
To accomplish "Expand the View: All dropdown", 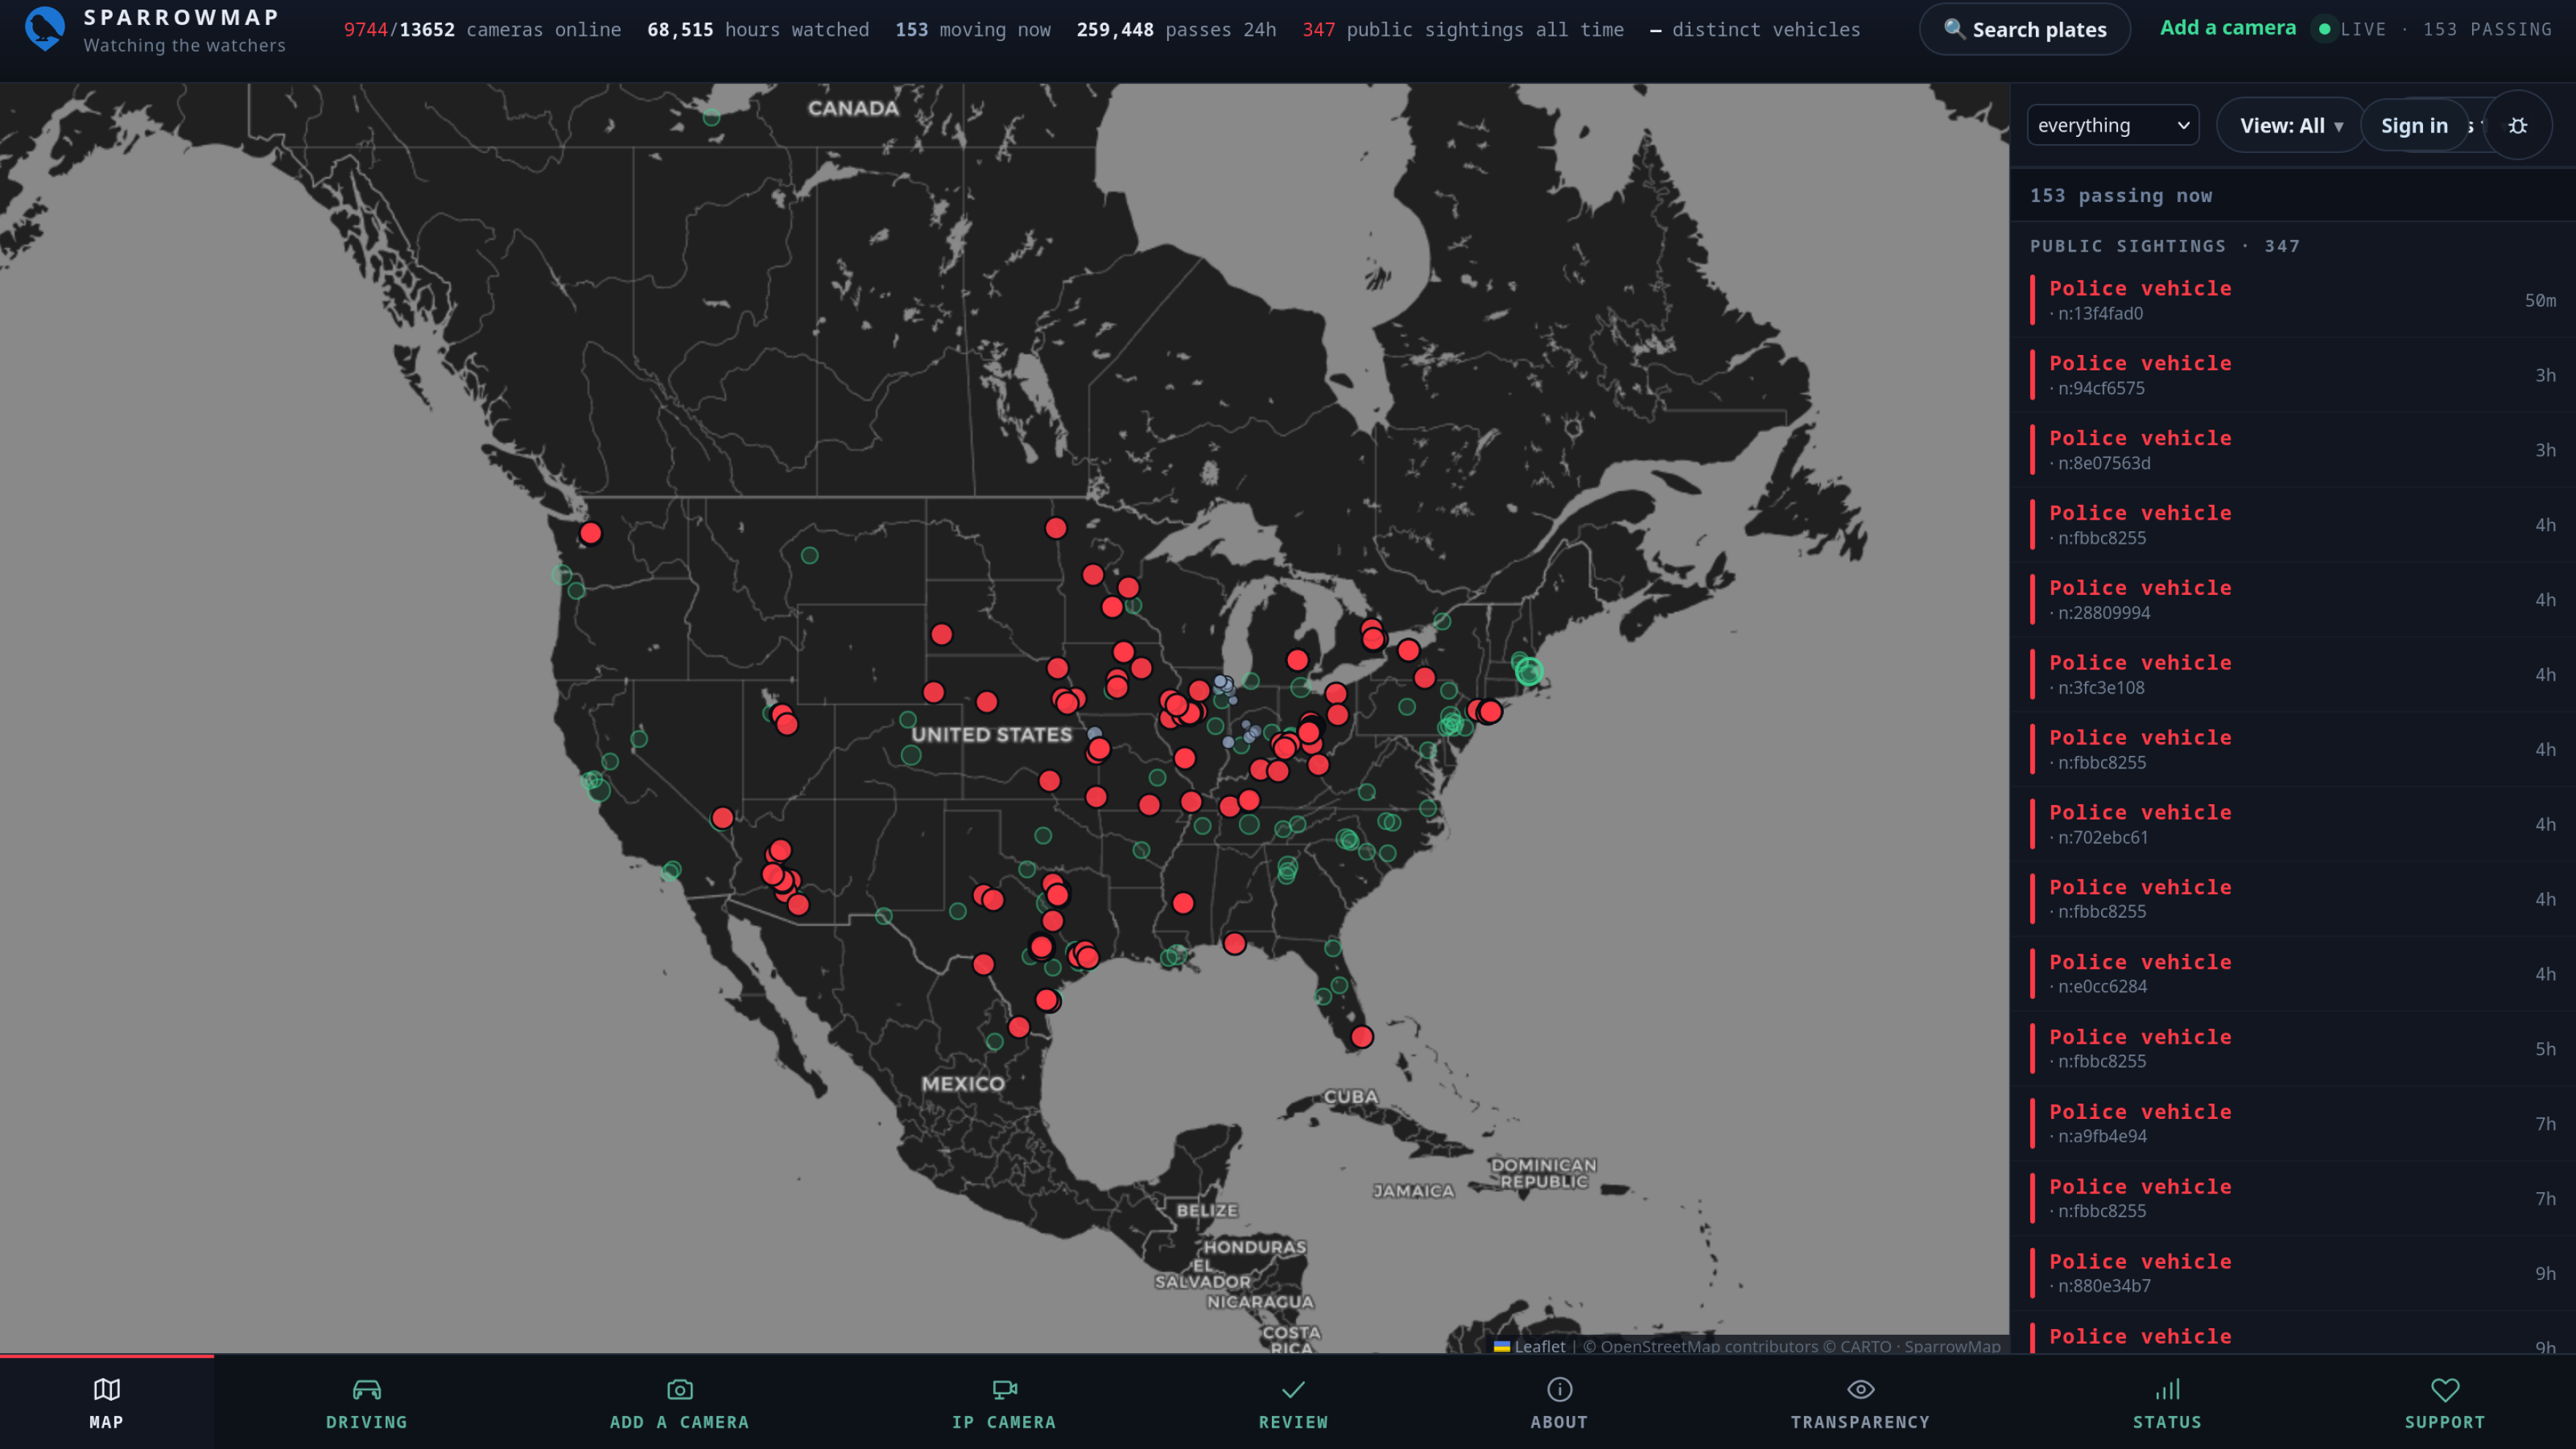I will click(x=2290, y=125).
